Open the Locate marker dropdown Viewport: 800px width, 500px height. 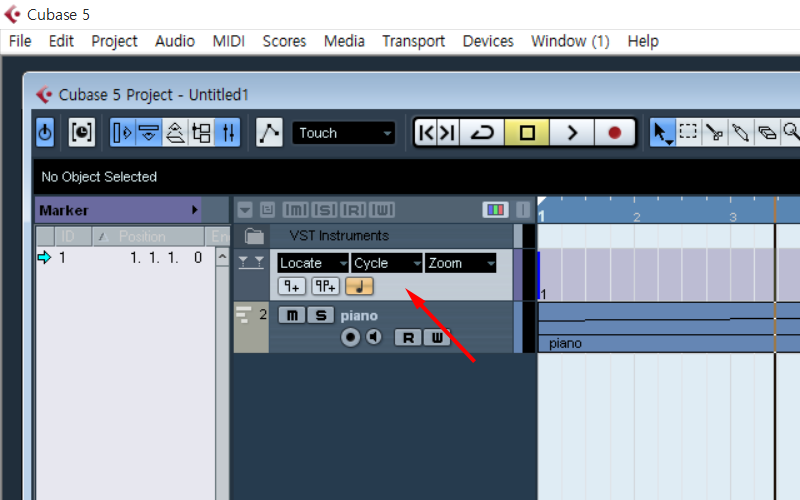click(x=313, y=263)
